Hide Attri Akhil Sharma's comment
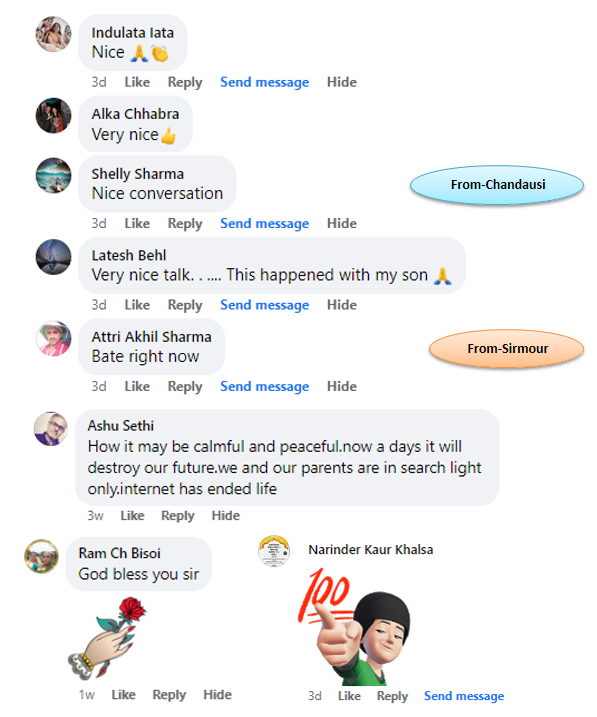597x717 pixels. [x=341, y=386]
